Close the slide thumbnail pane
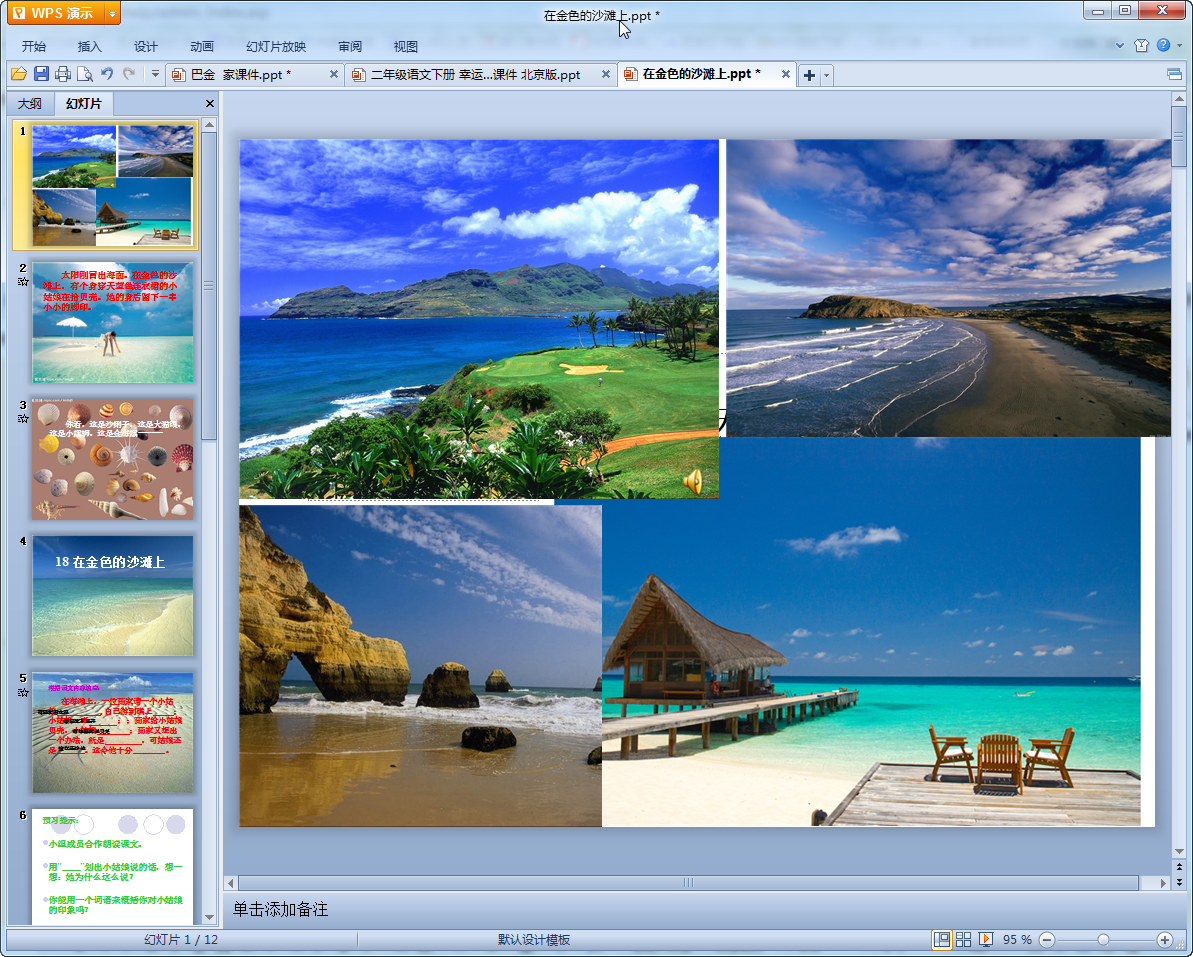Viewport: 1193px width, 957px height. click(x=209, y=103)
